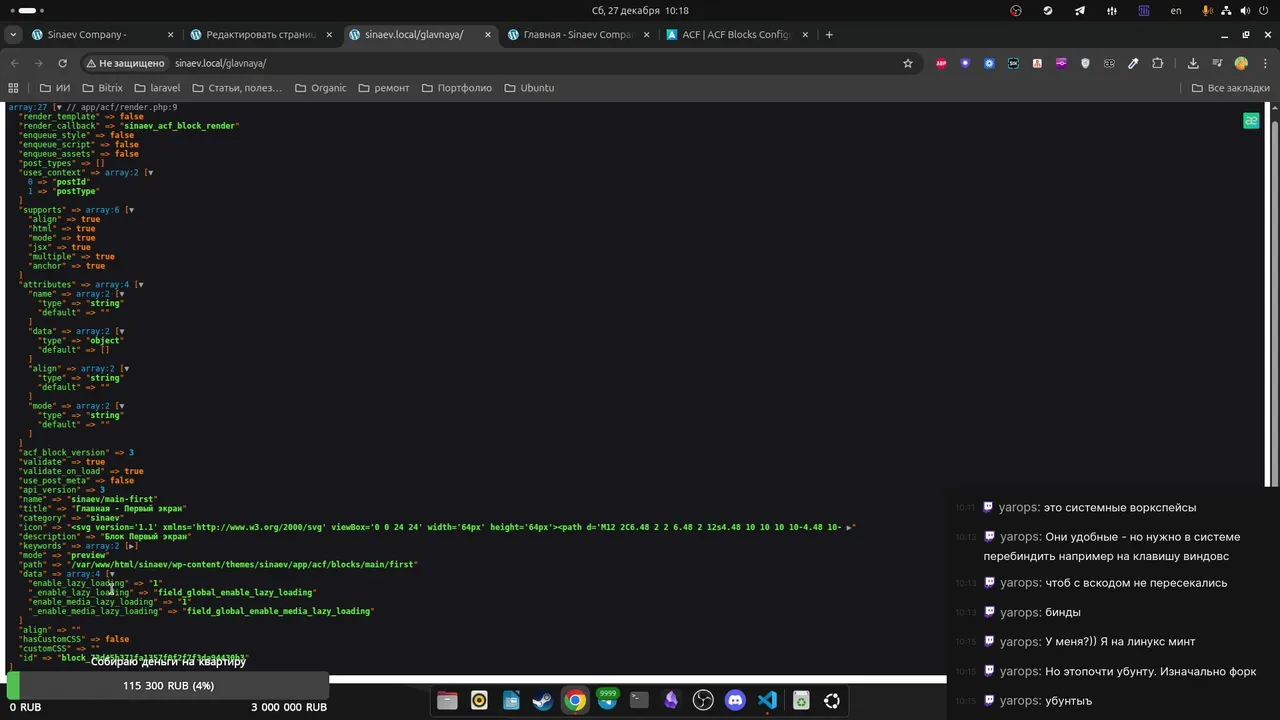This screenshot has width=1280, height=720.
Task: Switch to the 'Редактировать страницу' tab
Action: [x=262, y=34]
